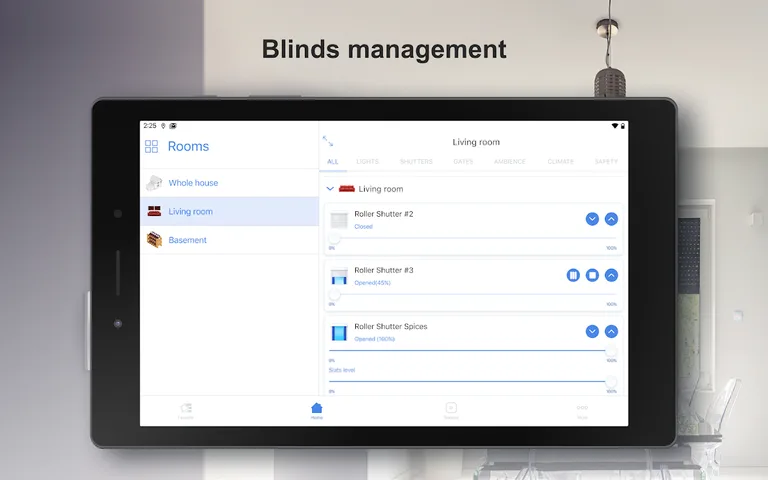Lower Roller Shutter Spices with down arrow

coord(592,332)
